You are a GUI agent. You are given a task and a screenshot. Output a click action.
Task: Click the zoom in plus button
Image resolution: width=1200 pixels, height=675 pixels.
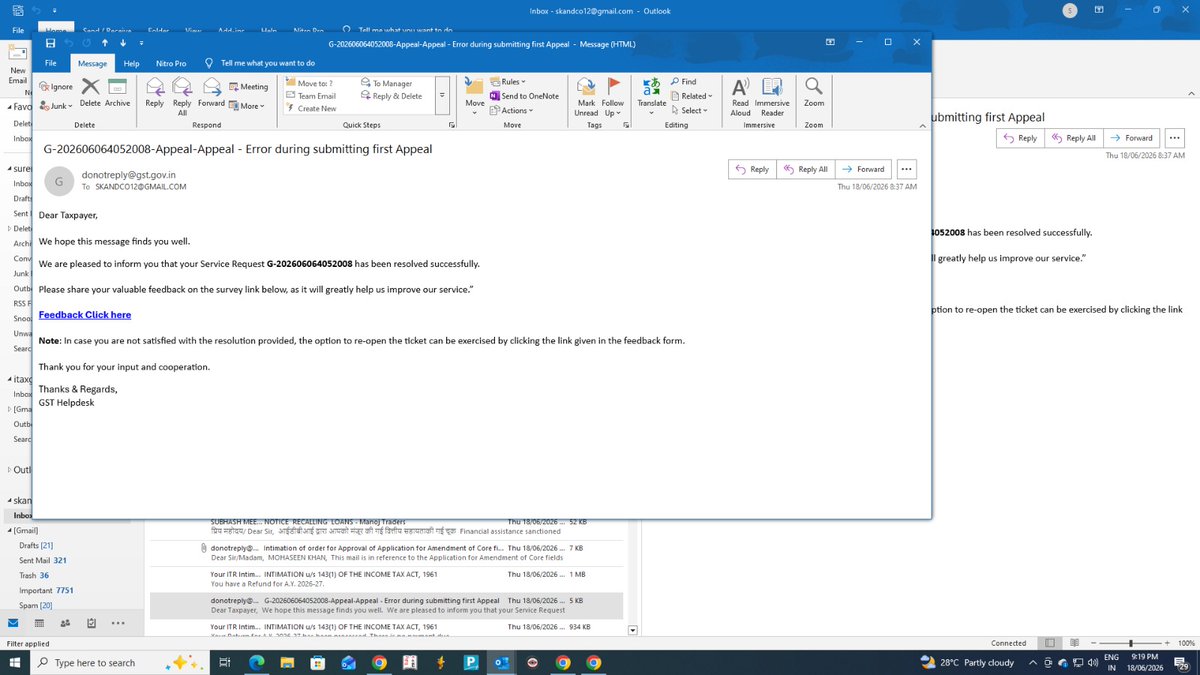(1168, 643)
